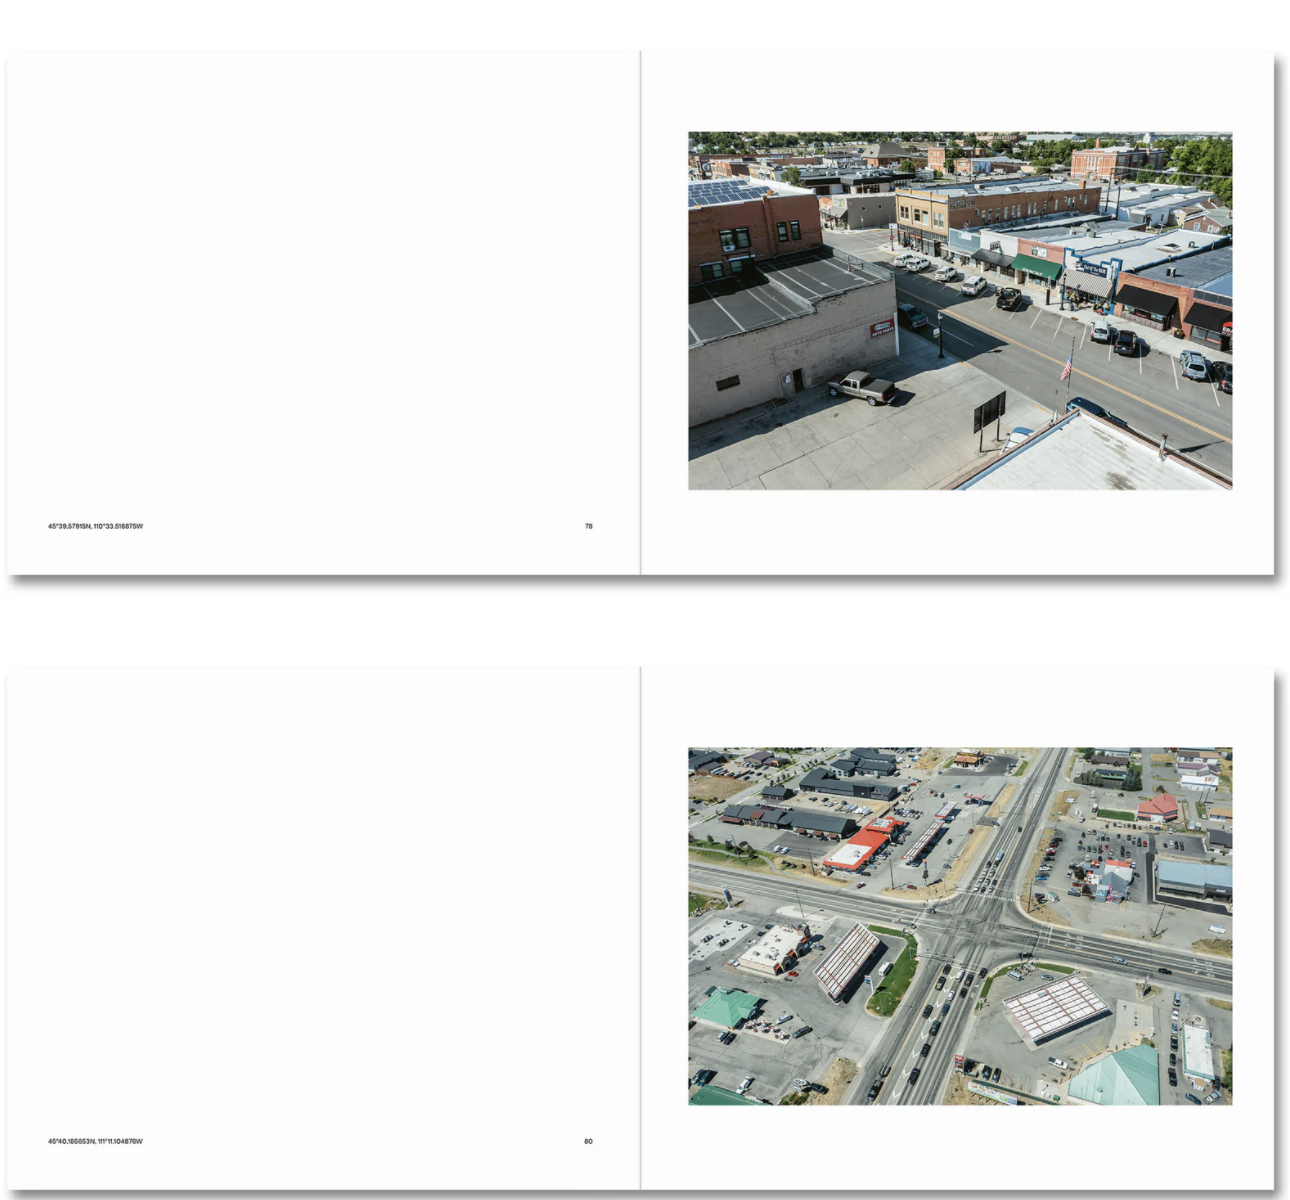
Task: Click the gray pickup truck in the lot
Action: click(862, 387)
